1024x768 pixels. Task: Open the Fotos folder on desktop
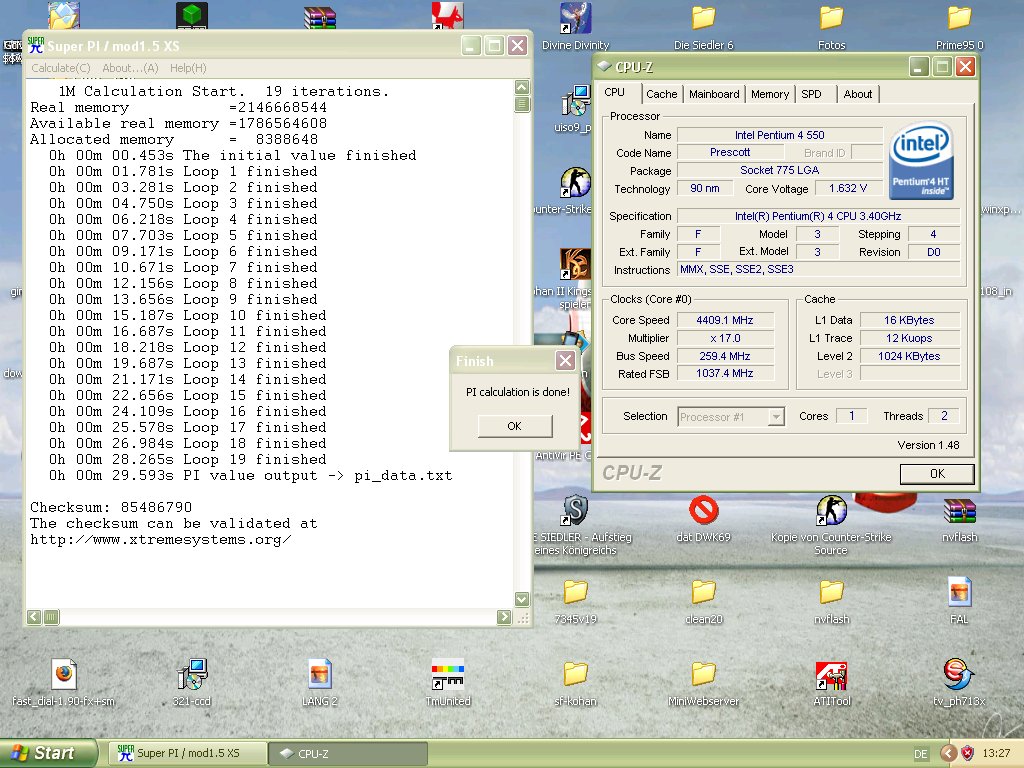(831, 18)
